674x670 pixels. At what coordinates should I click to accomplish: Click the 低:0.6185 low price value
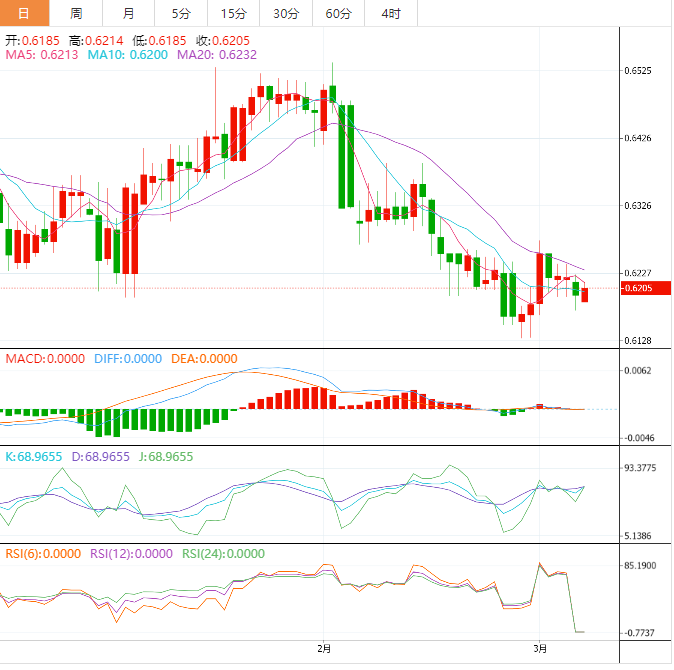click(159, 41)
